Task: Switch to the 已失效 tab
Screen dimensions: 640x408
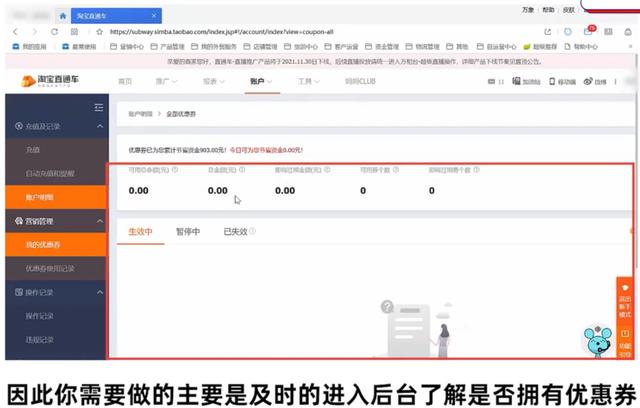Action: pos(234,232)
